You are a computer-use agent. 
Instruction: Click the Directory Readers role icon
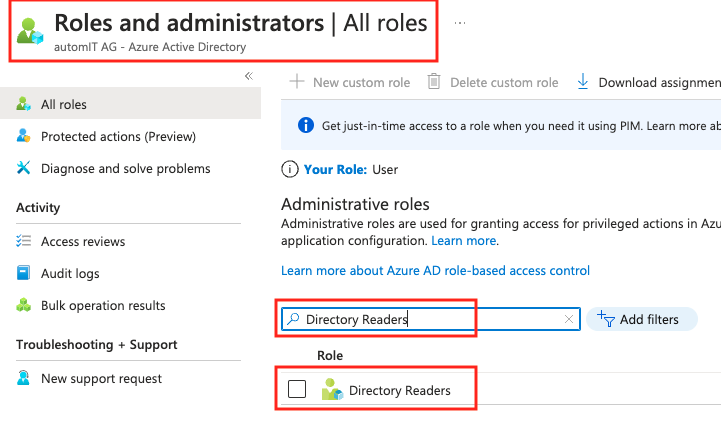click(x=332, y=390)
